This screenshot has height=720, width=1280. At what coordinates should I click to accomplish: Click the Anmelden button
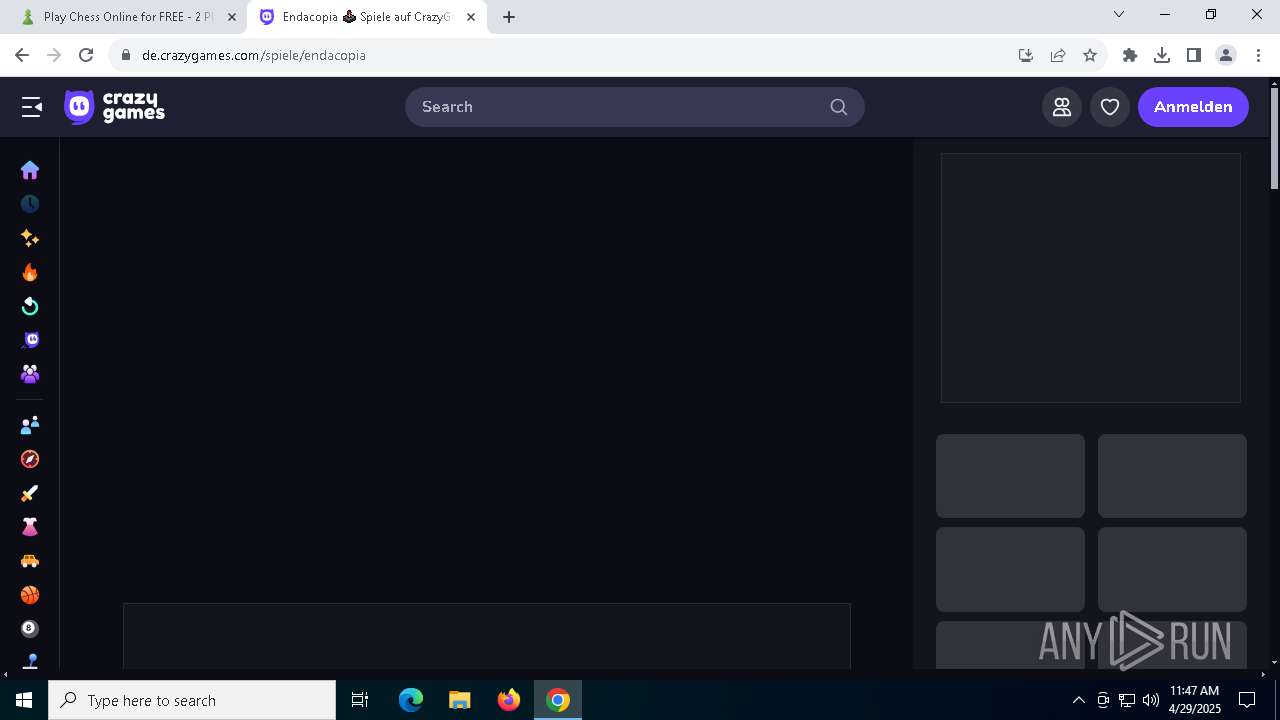(x=1193, y=107)
